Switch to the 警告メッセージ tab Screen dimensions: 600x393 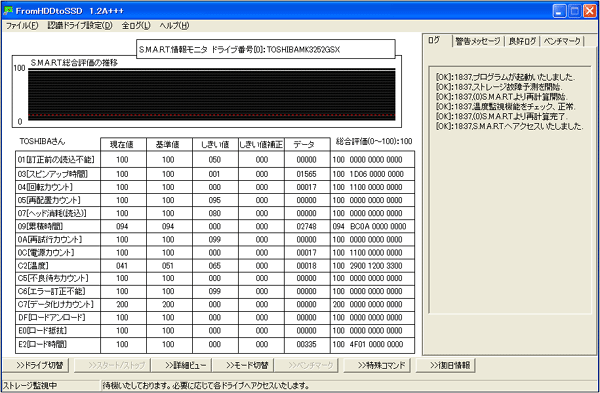tap(478, 41)
